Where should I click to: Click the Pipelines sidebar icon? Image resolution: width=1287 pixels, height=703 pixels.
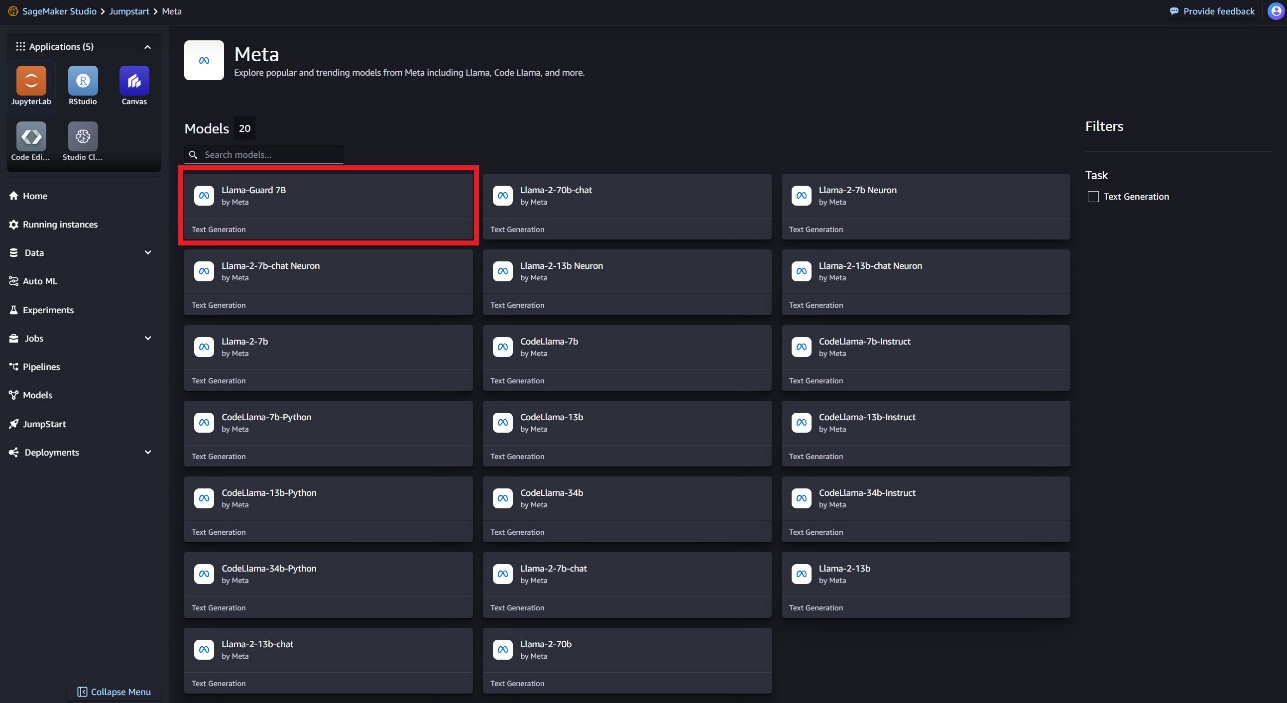tap(14, 367)
